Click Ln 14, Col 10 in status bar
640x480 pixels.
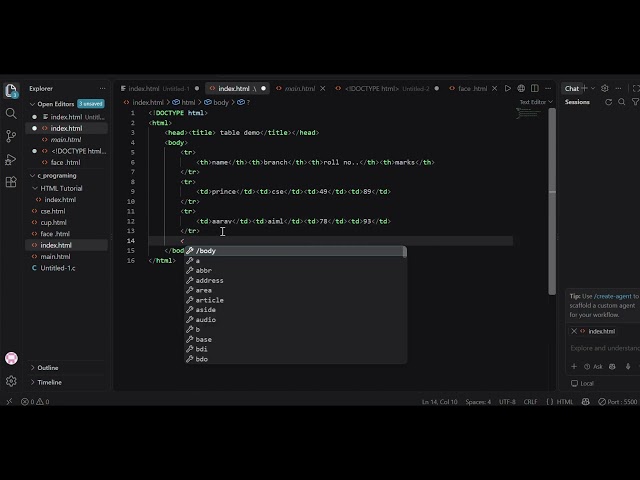tap(439, 402)
